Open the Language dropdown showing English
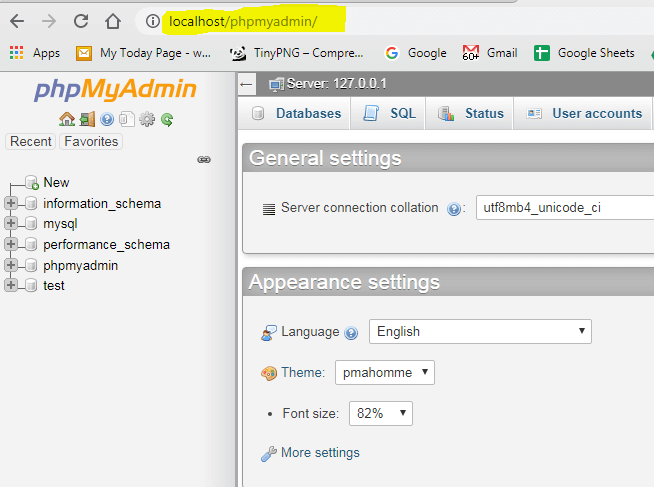Image resolution: width=654 pixels, height=487 pixels. pos(480,331)
